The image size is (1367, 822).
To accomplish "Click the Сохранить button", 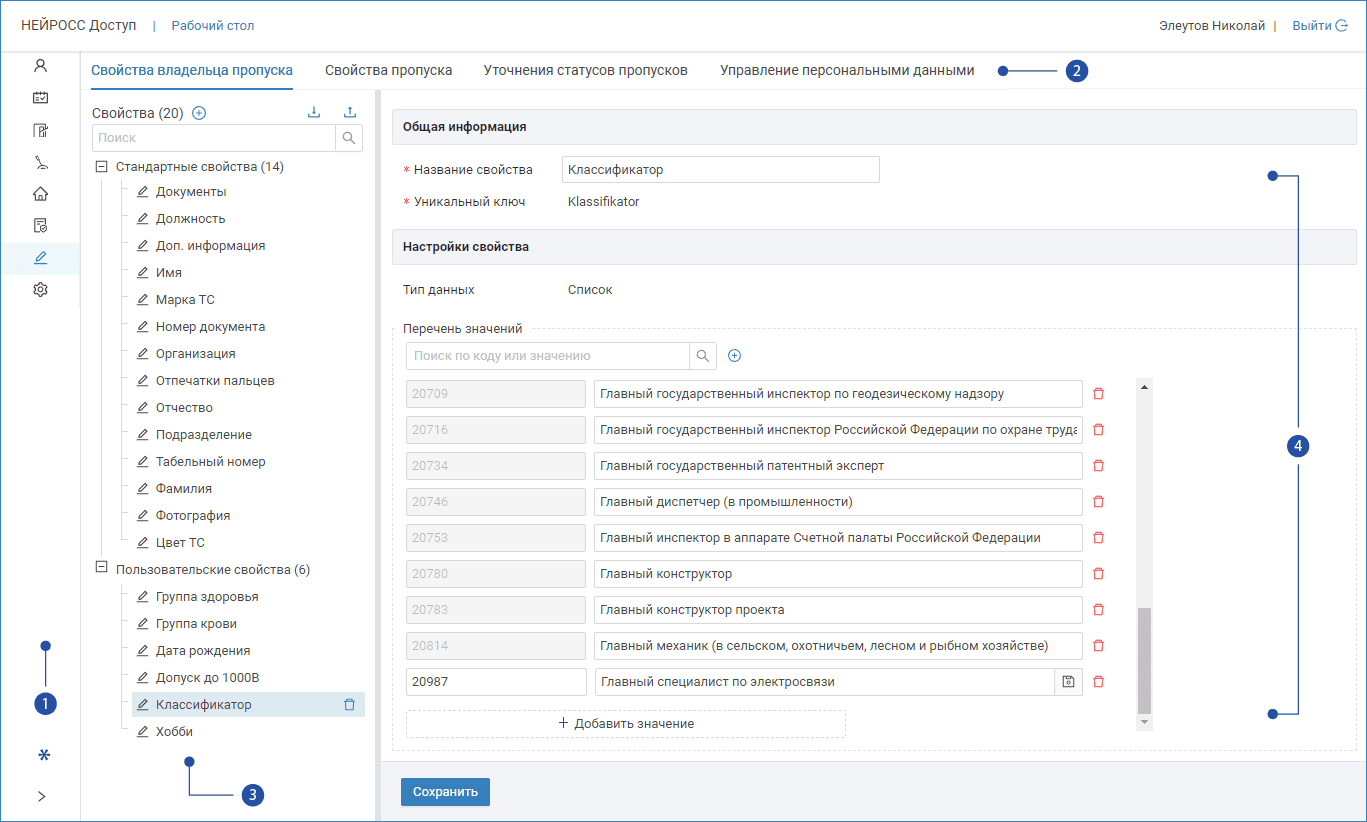I will pos(445,792).
